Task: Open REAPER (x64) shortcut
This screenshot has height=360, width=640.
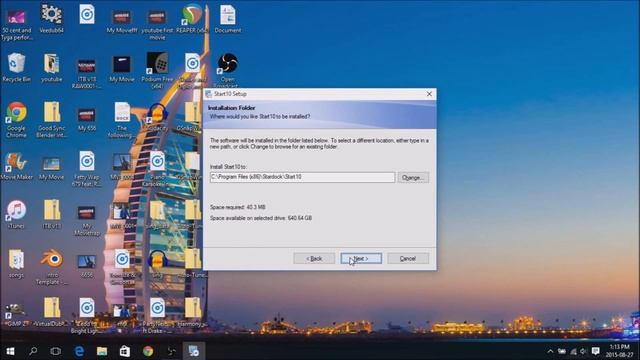Action: pyautogui.click(x=192, y=19)
